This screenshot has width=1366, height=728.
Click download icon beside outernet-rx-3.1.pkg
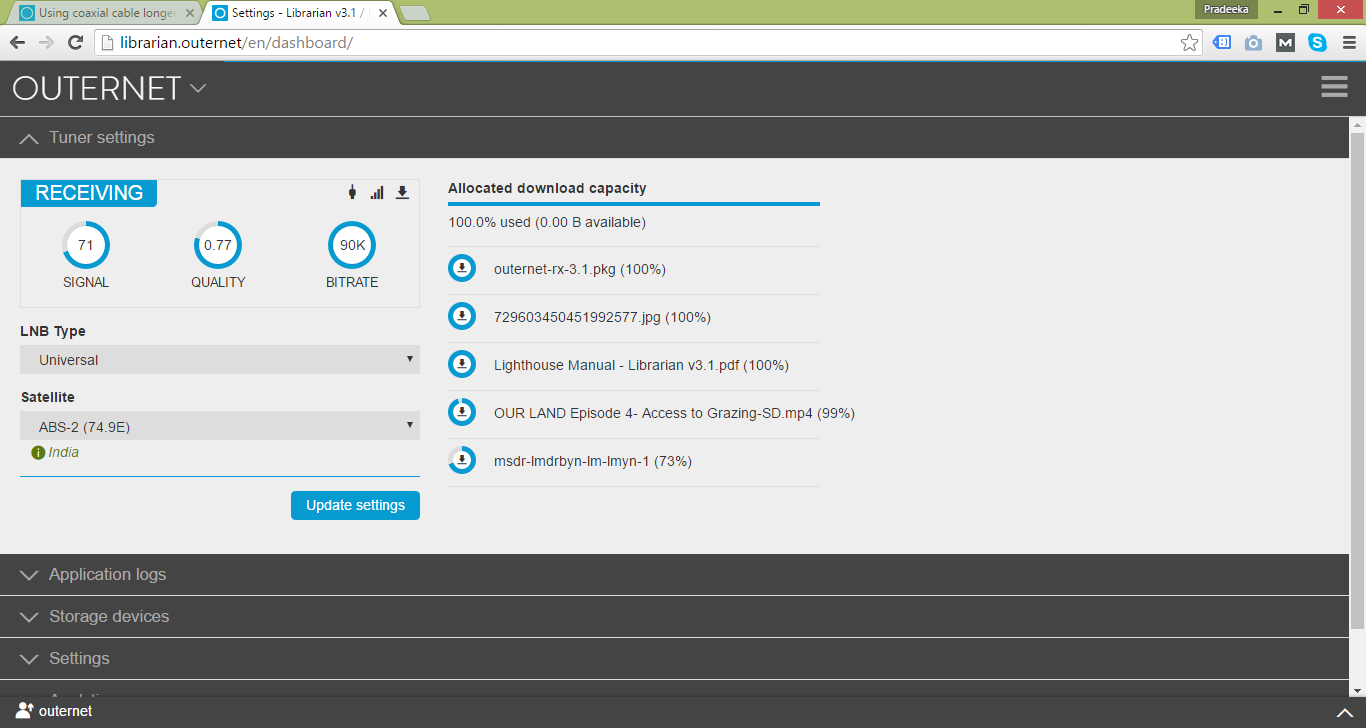pyautogui.click(x=462, y=269)
